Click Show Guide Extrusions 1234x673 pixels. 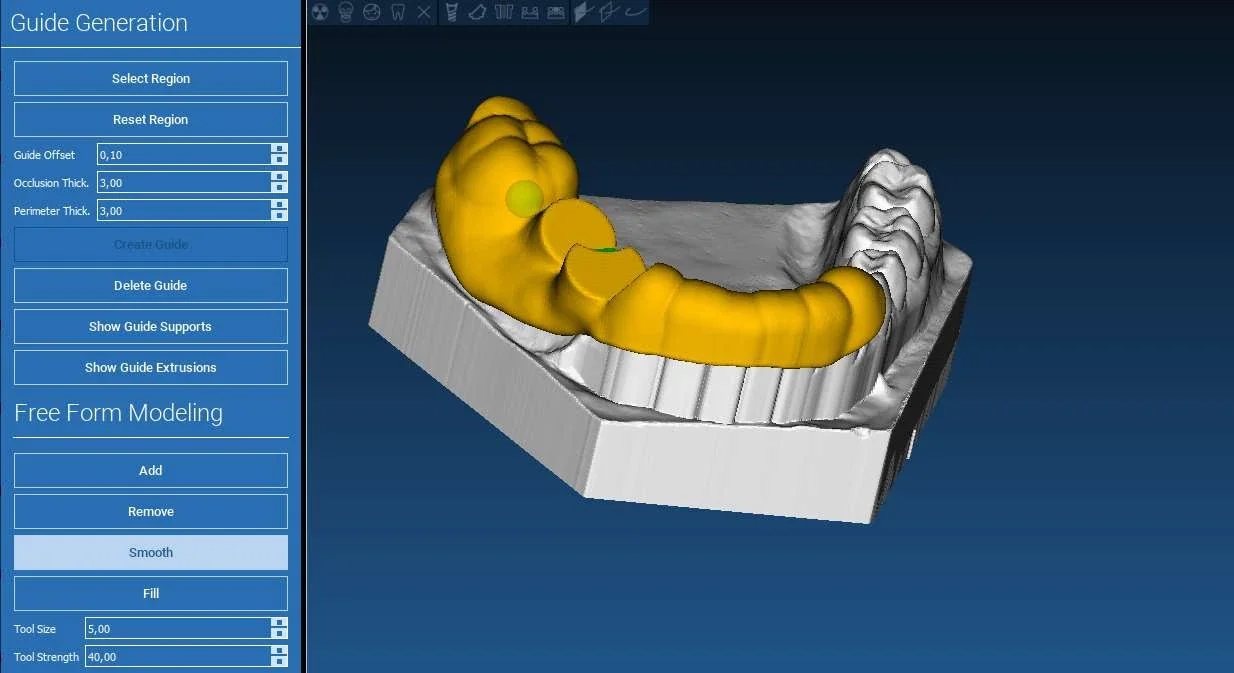point(151,368)
